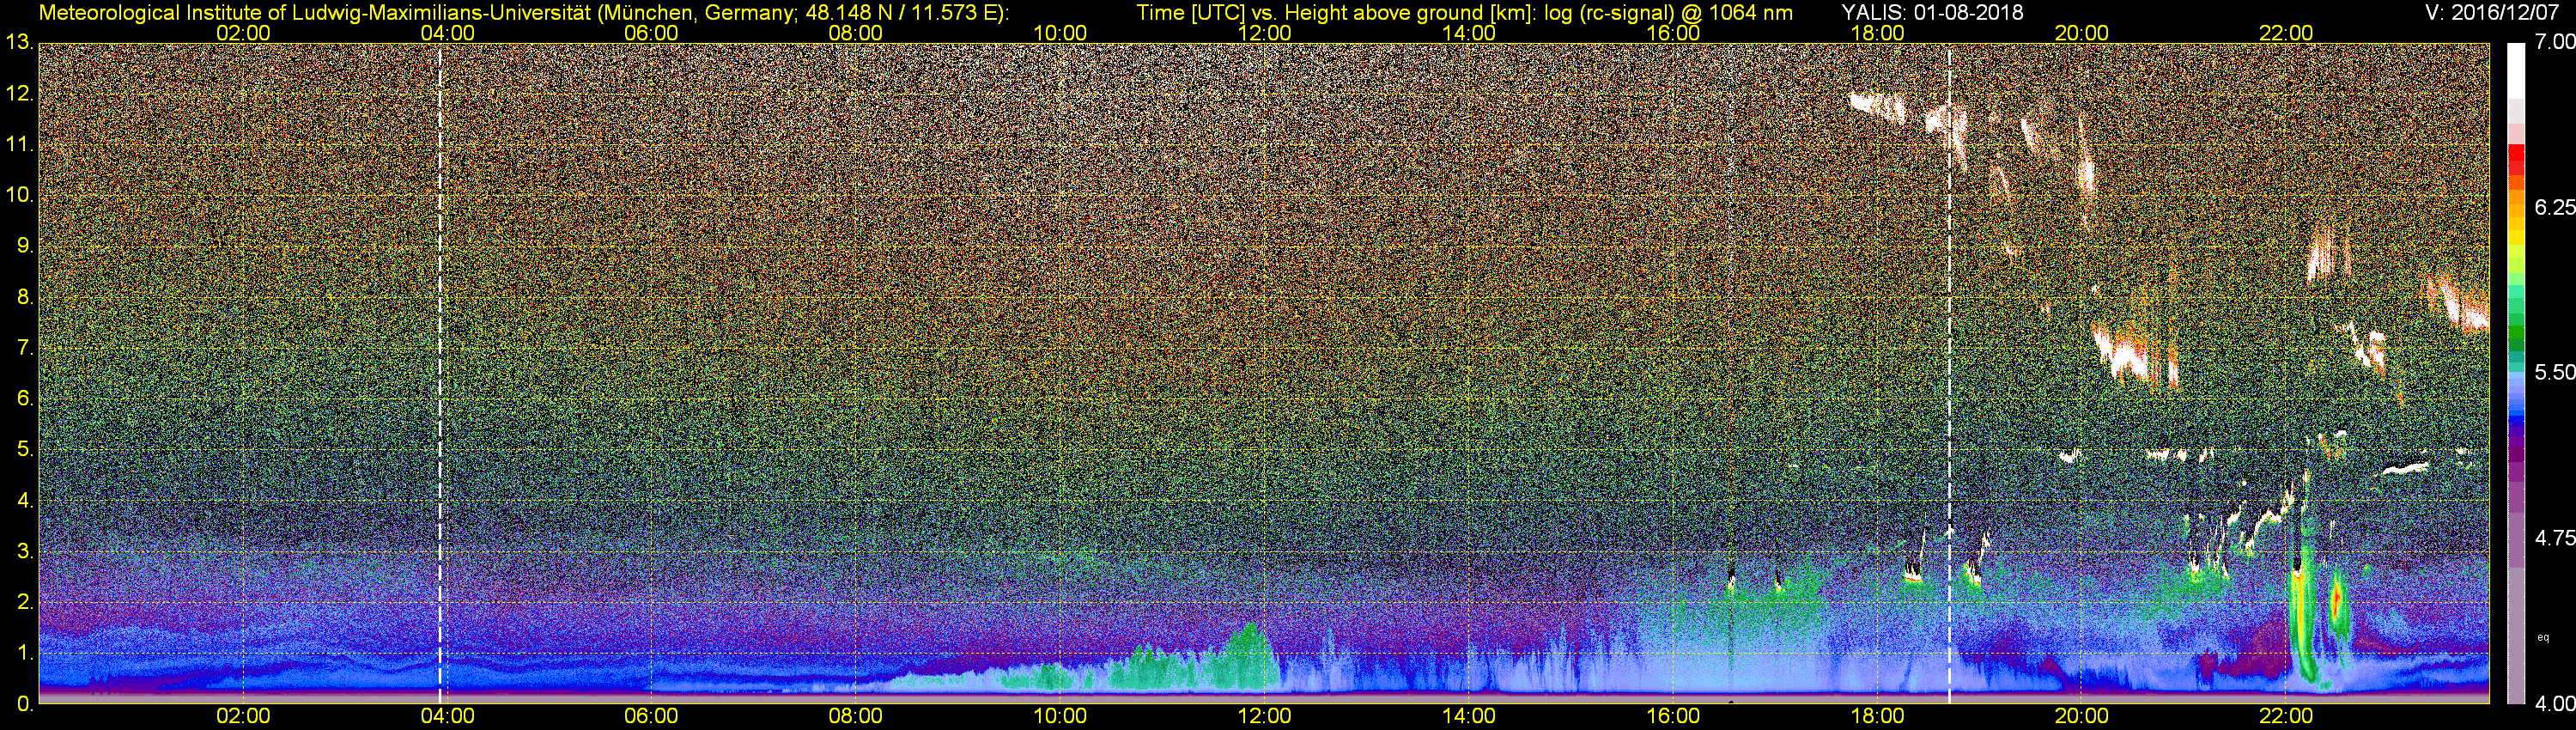This screenshot has width=2576, height=730.
Task: Click the white dashed vertical line after 18:00
Action: pos(1950,373)
